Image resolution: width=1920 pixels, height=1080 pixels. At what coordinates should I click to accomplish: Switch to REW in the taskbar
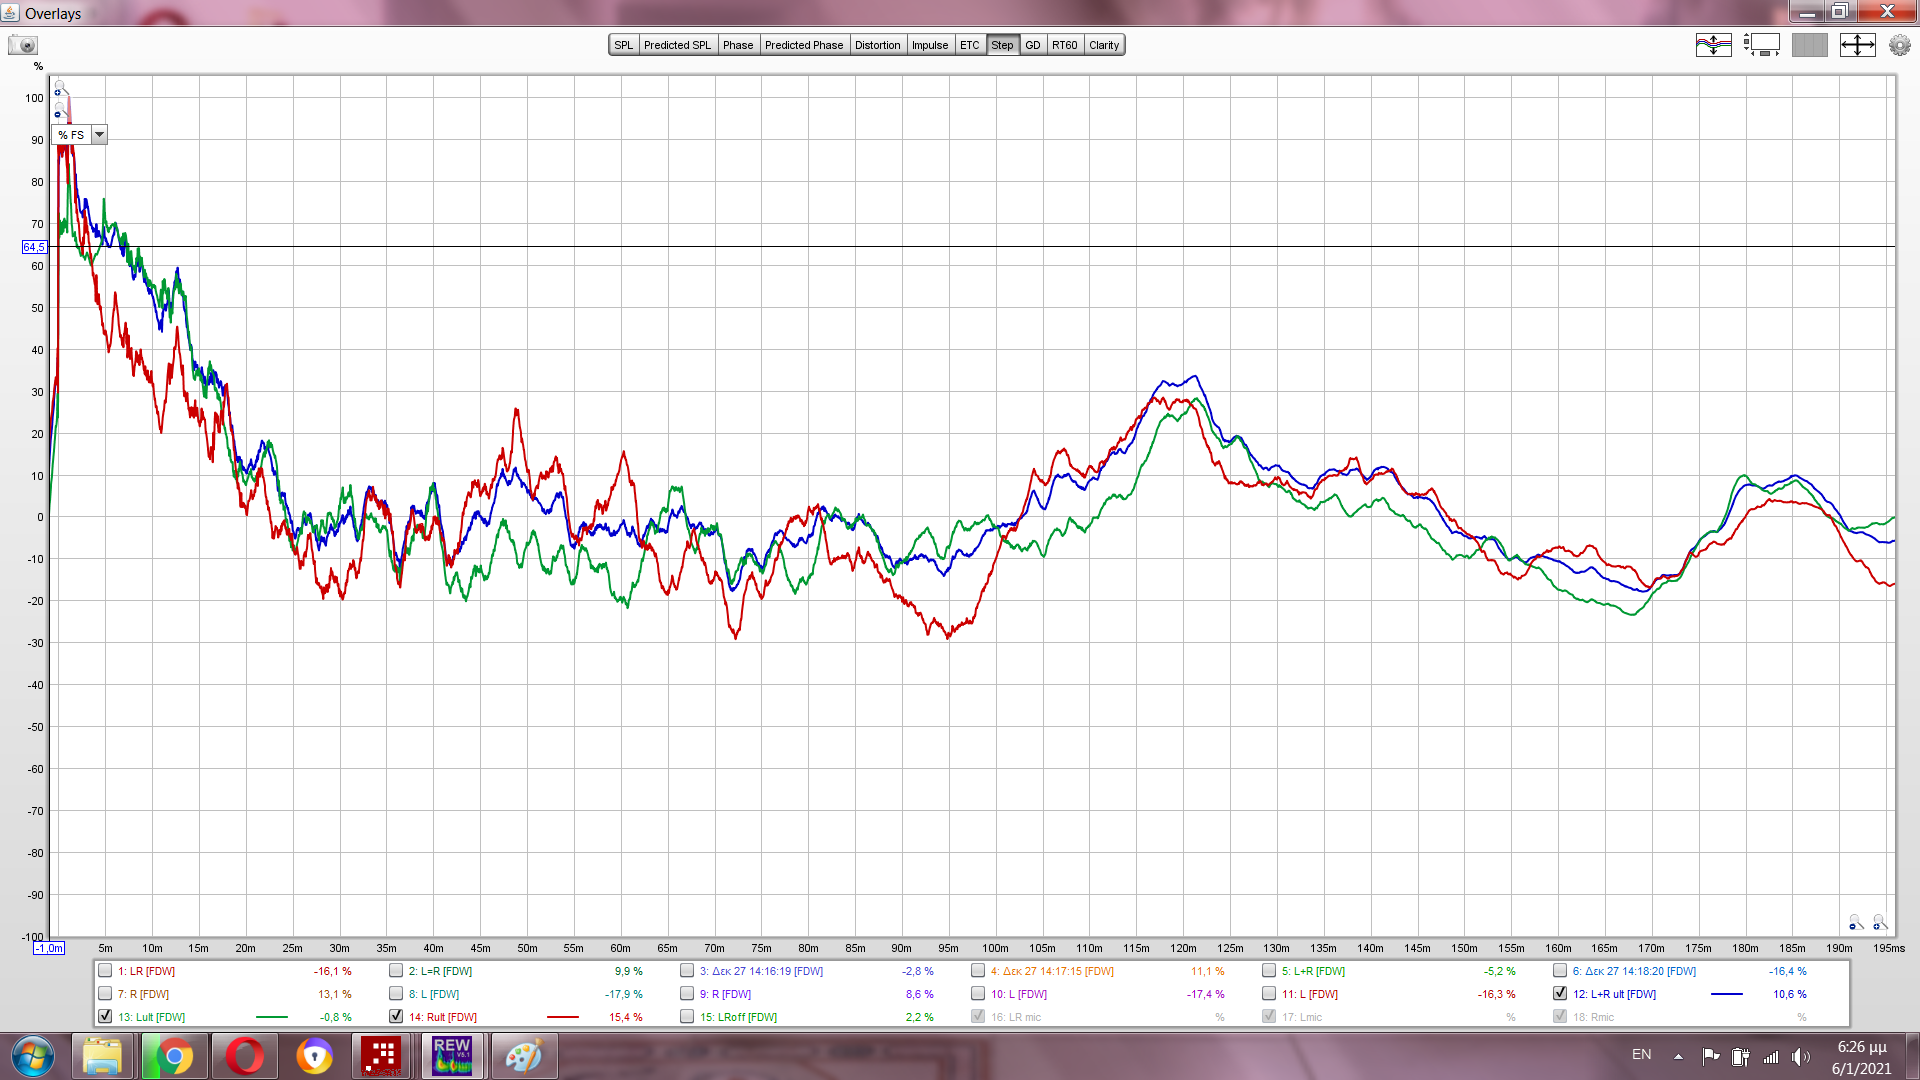pyautogui.click(x=452, y=1056)
